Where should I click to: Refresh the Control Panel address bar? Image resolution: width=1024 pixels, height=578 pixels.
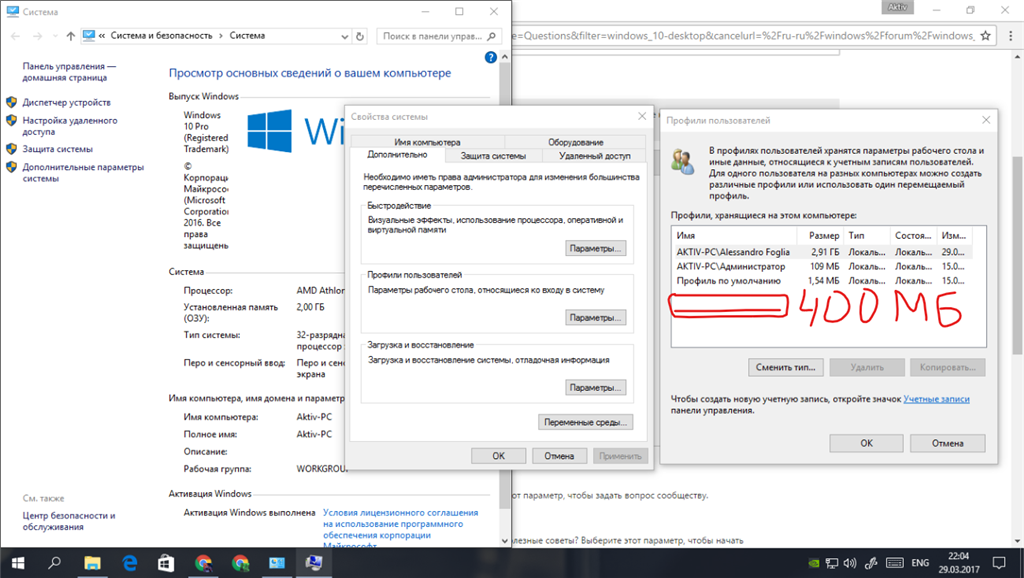pyautogui.click(x=360, y=37)
